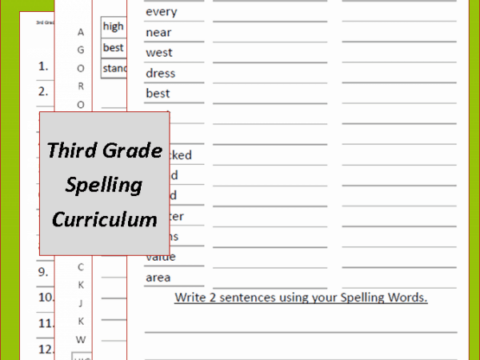Click letter "W" in the word search column
Image resolution: width=480 pixels, height=360 pixels.
coord(81,339)
